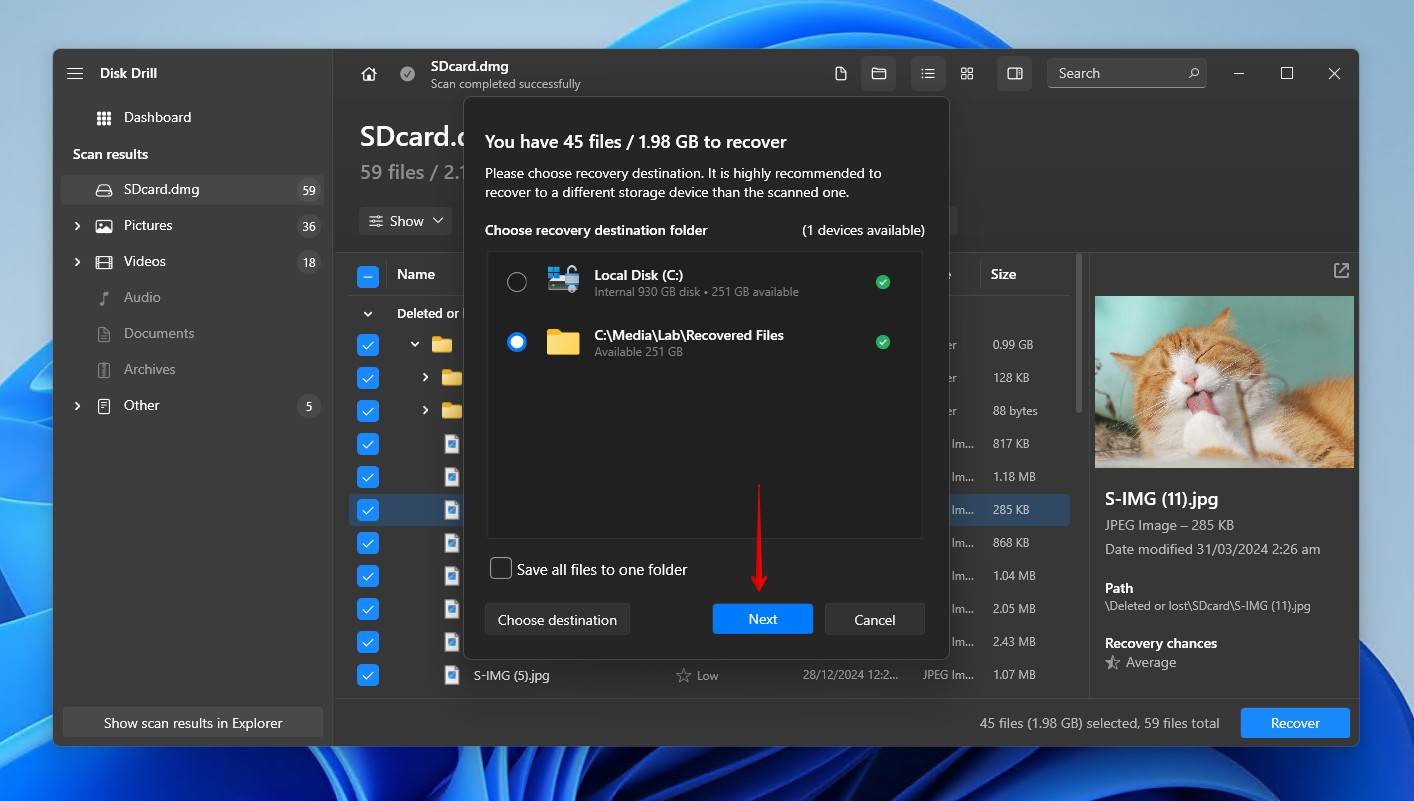The image size is (1414, 801).
Task: Toggle the preview panel icon
Action: 1014,74
